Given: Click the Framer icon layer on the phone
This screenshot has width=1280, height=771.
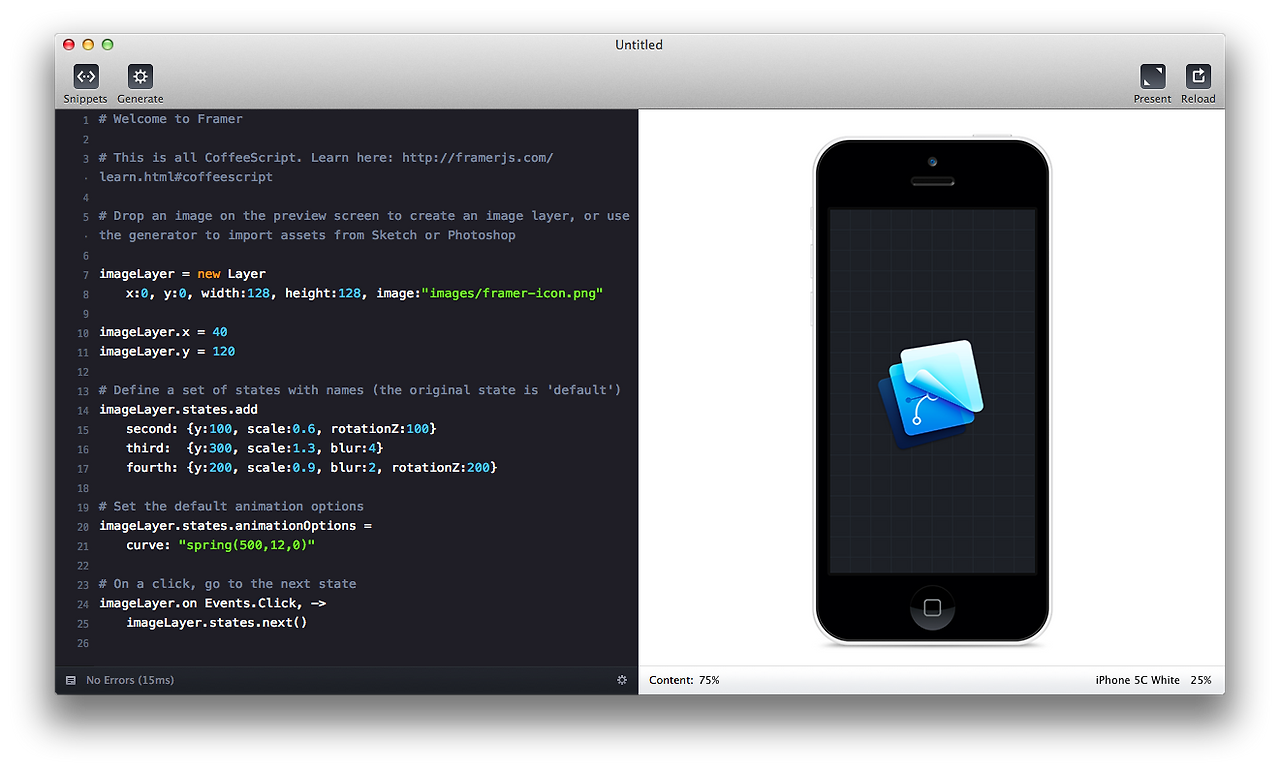Looking at the screenshot, I should [932, 393].
